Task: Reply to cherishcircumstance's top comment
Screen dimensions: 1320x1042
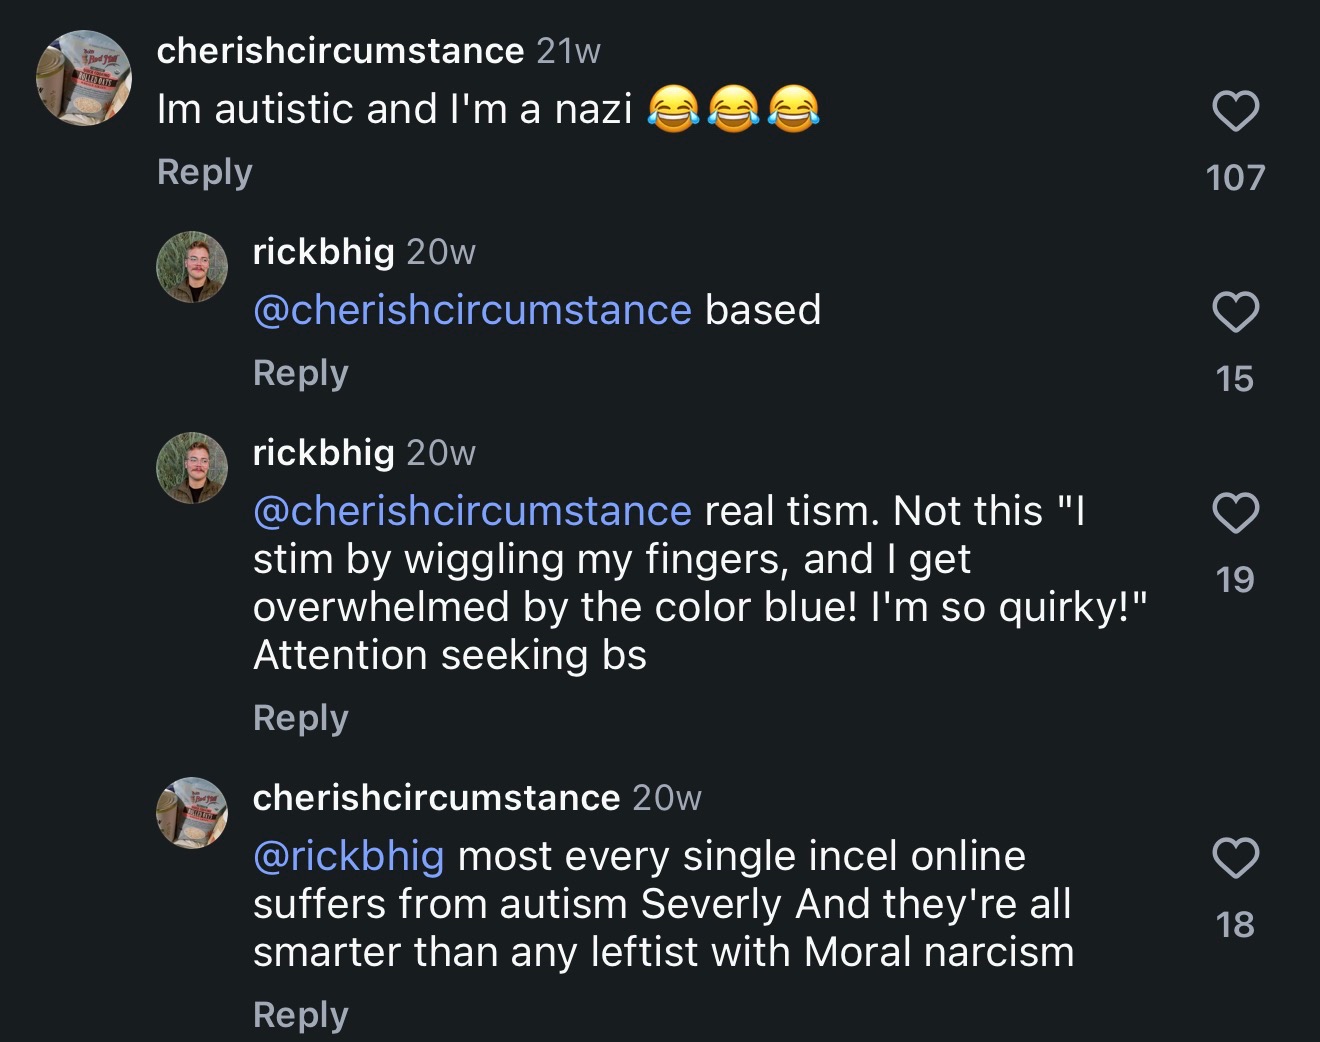Action: pos(204,172)
